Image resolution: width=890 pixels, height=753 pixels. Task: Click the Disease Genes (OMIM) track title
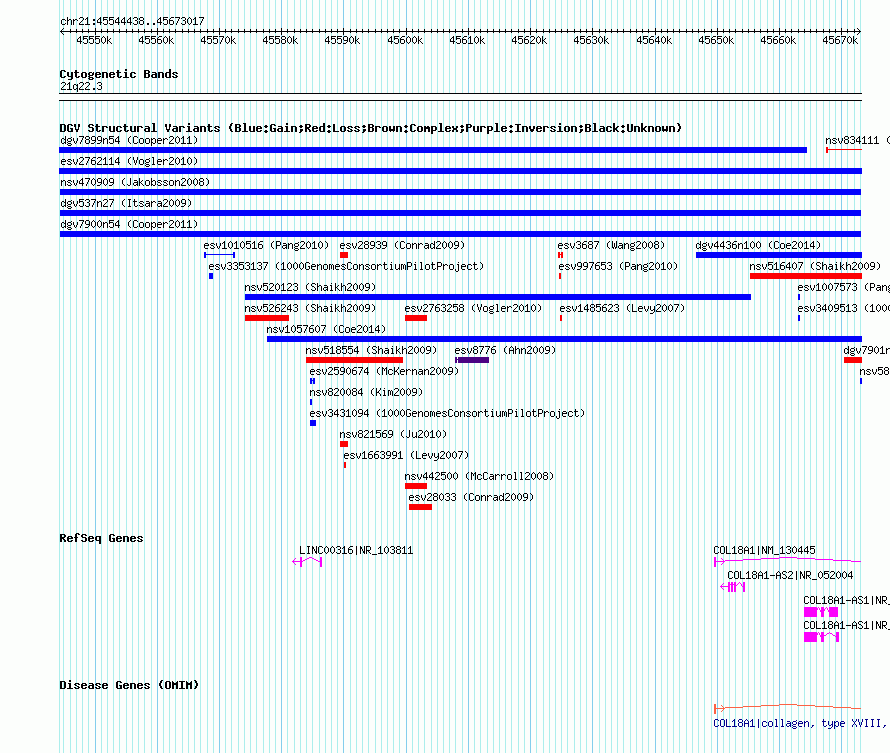pos(129,685)
